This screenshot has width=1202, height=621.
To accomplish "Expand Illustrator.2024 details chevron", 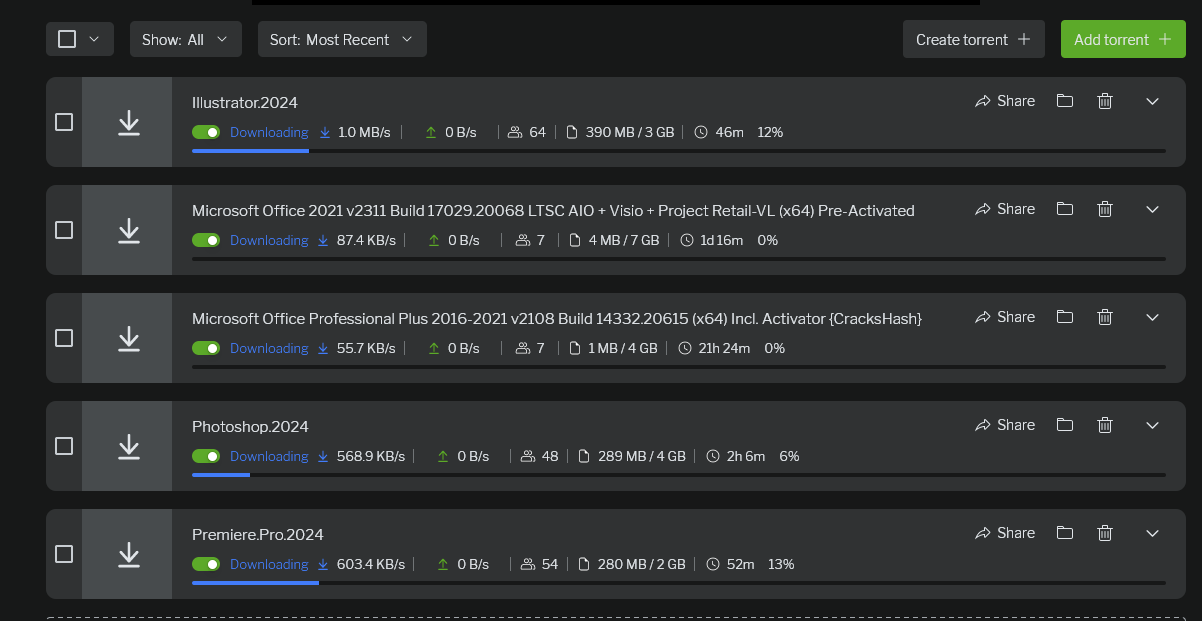I will 1152,101.
